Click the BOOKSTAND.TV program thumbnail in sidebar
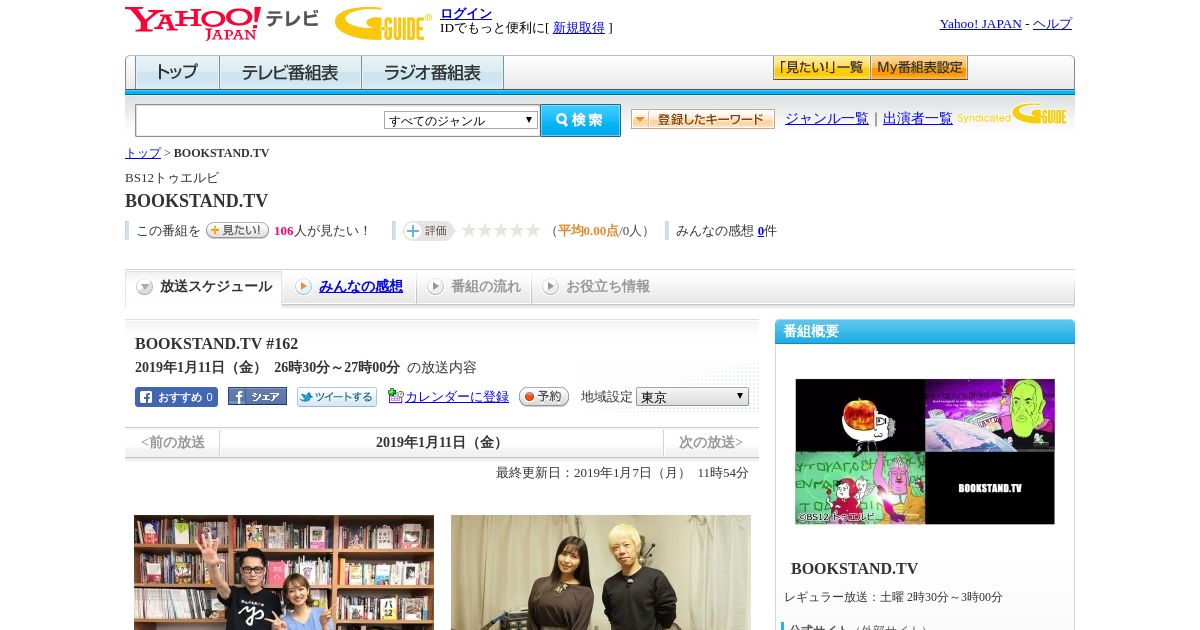This screenshot has width=1200, height=630. pyautogui.click(x=925, y=451)
